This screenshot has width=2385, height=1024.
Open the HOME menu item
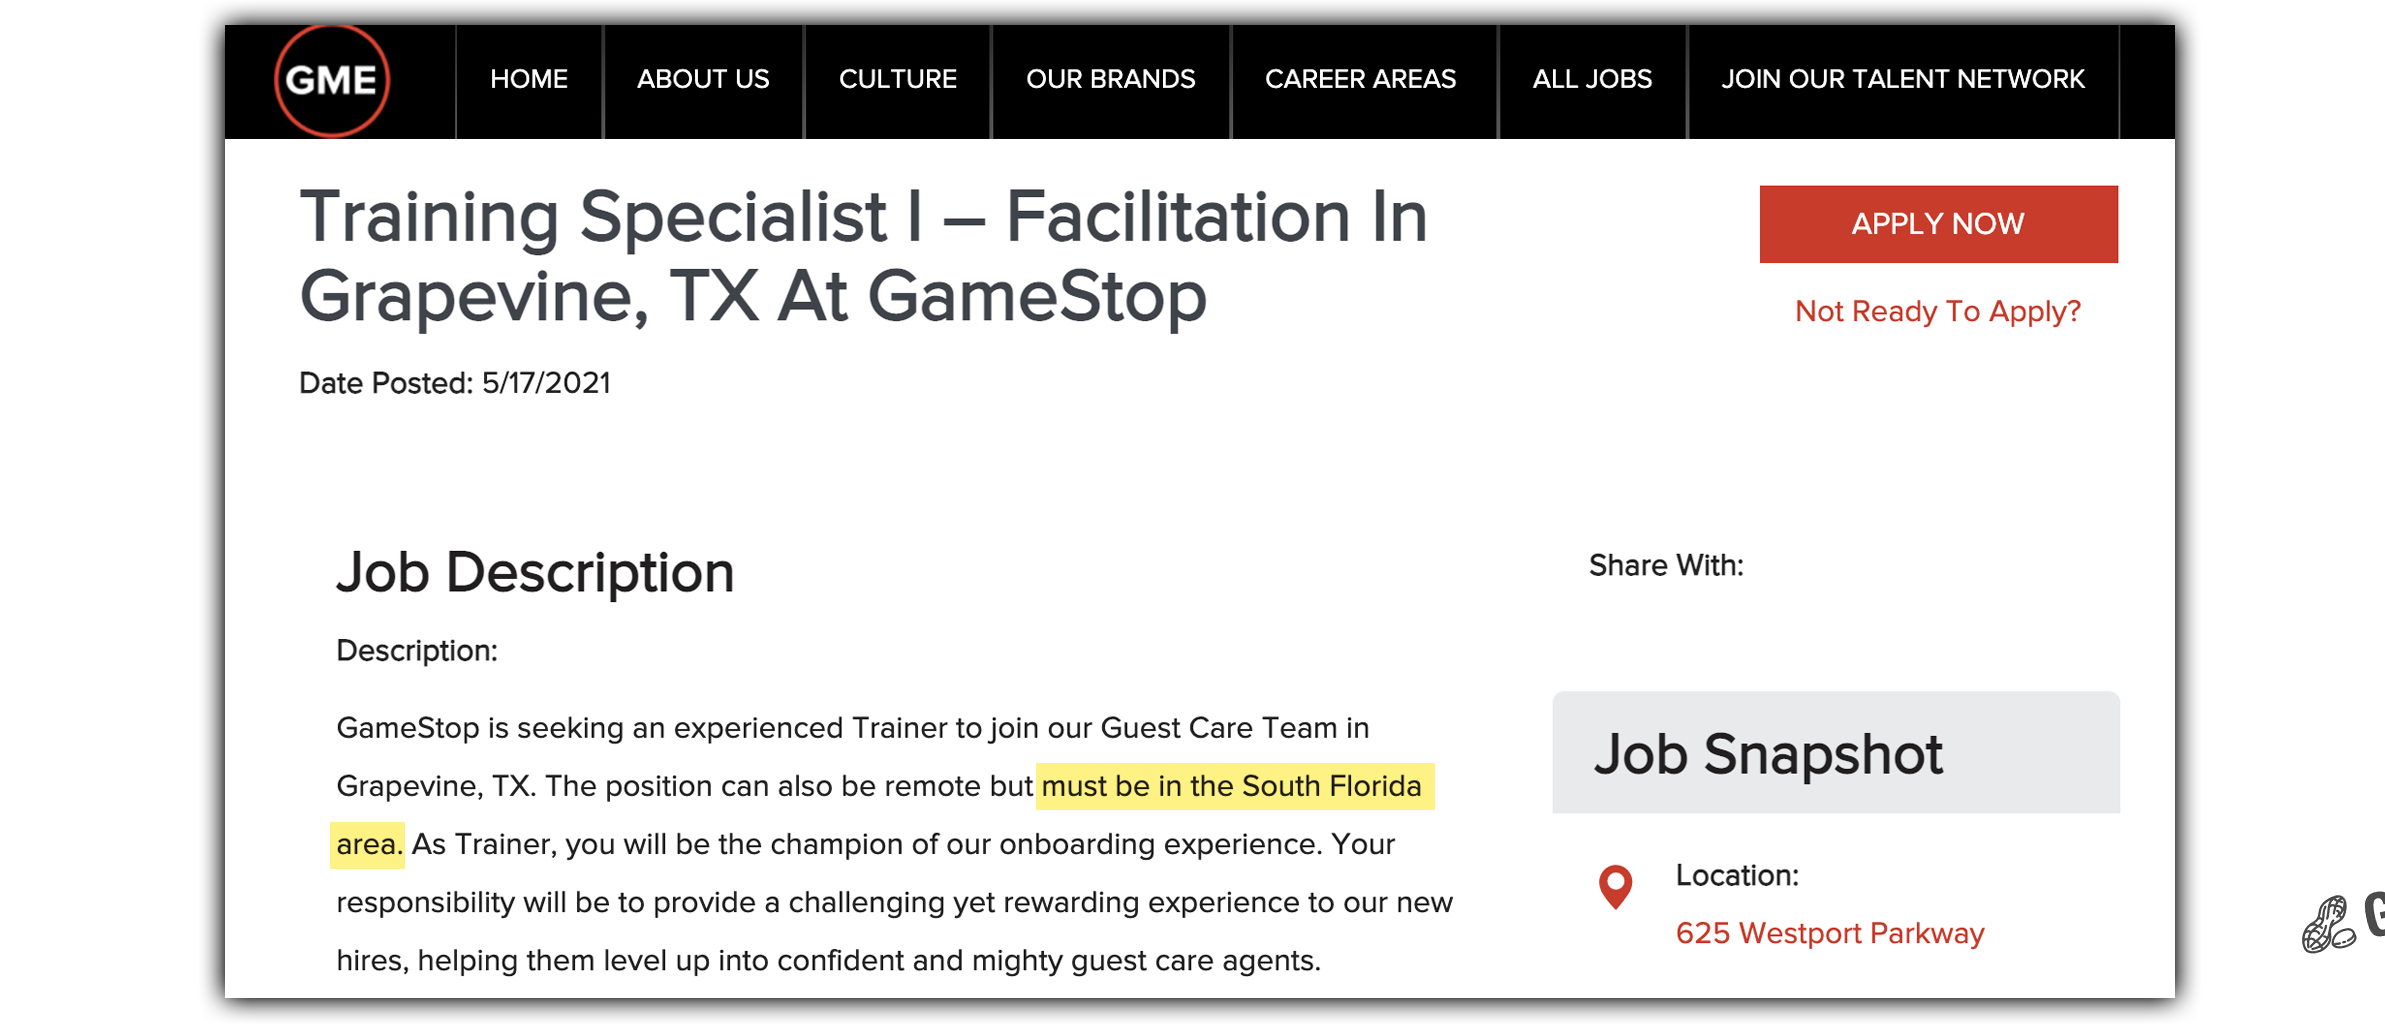click(x=529, y=80)
